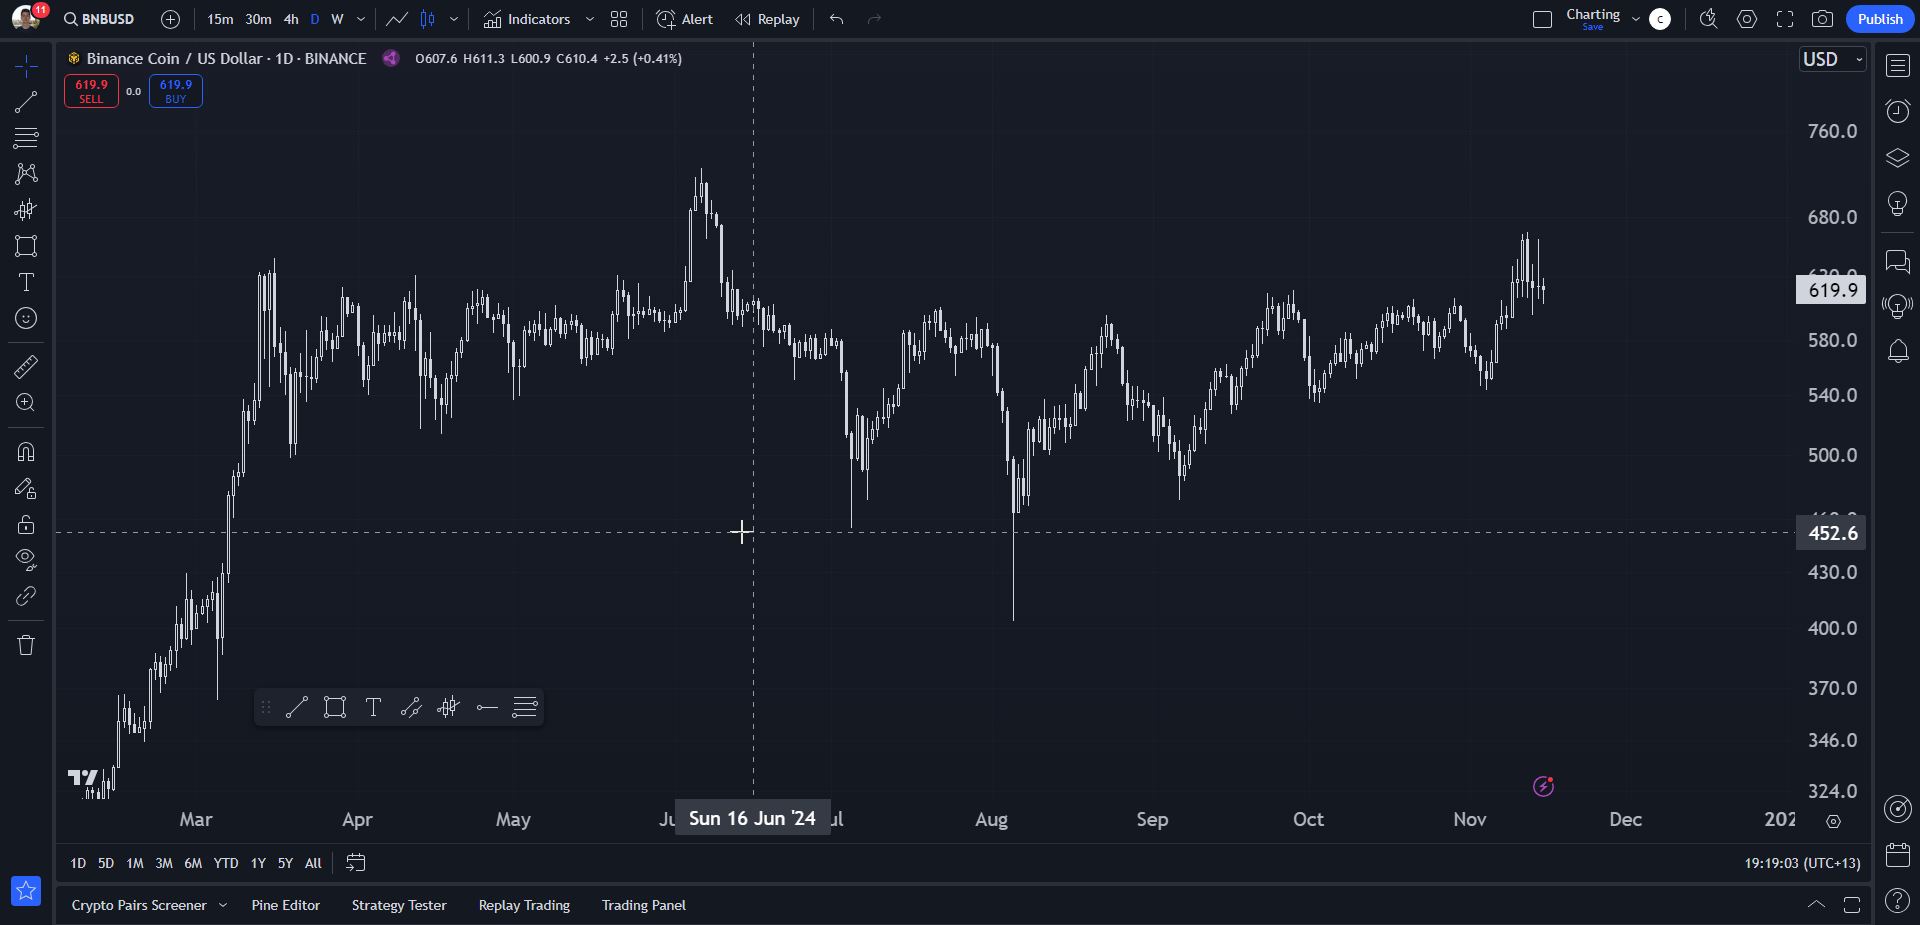Screen dimensions: 1920x925
Task: Open the emoji icons tool
Action: click(26, 318)
